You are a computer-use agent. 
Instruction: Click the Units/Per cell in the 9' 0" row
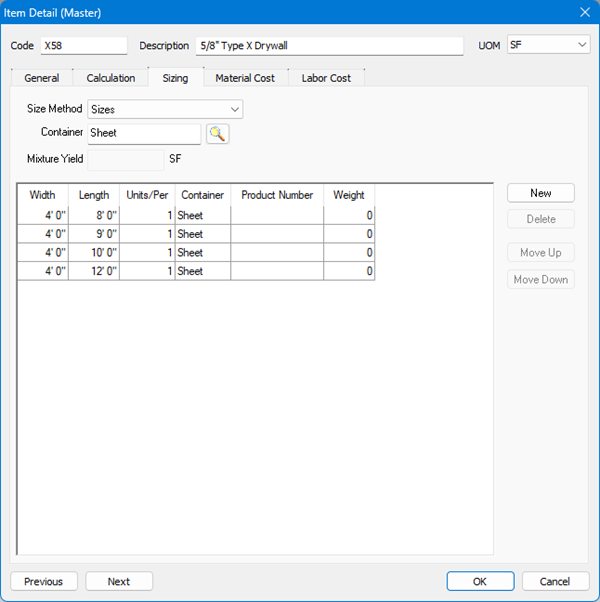147,234
